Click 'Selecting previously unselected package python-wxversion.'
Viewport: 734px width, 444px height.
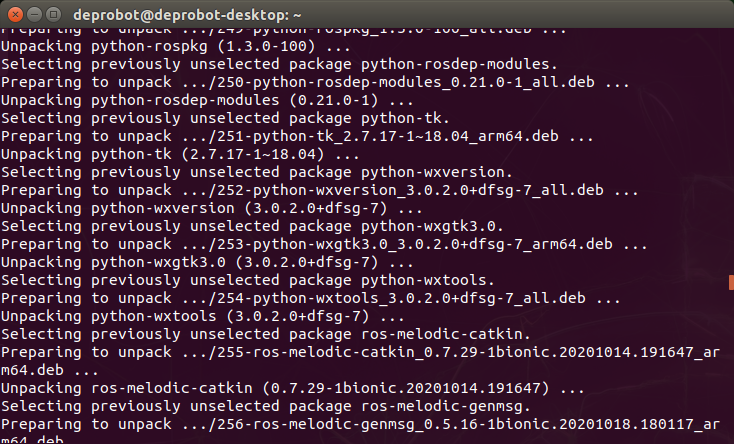(x=257, y=172)
